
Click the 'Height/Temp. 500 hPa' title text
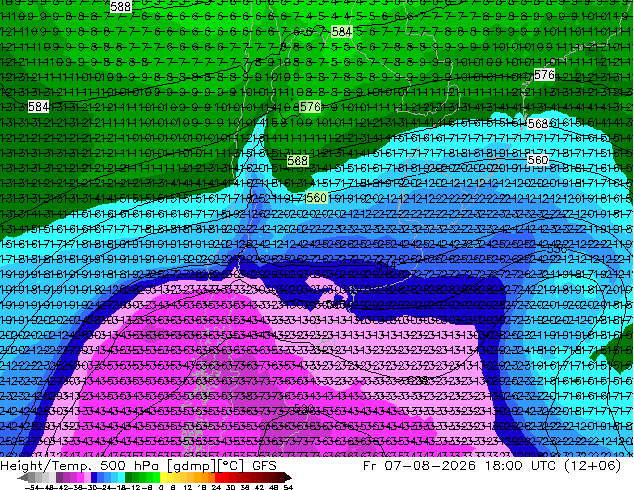pos(82,466)
